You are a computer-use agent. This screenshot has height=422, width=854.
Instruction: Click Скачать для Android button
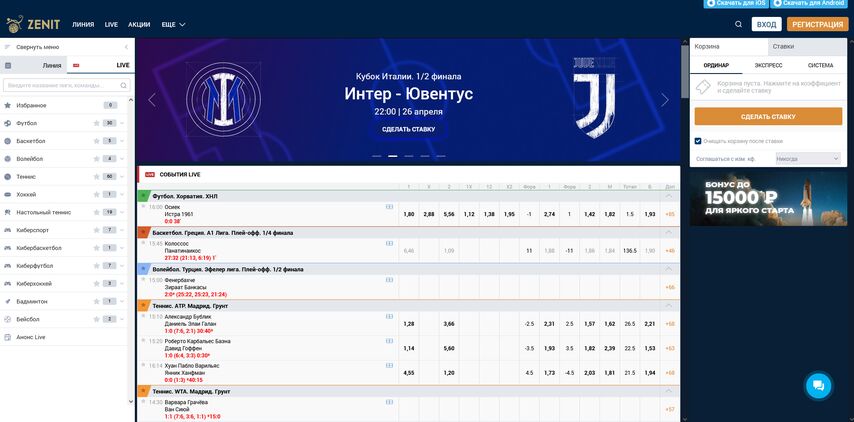click(x=810, y=3)
